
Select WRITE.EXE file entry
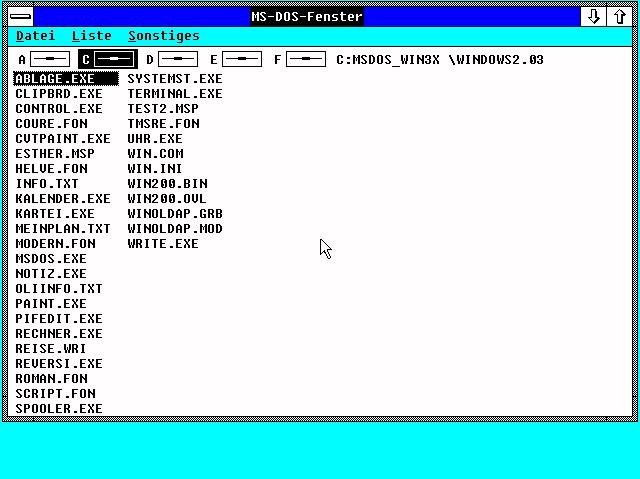click(162, 244)
